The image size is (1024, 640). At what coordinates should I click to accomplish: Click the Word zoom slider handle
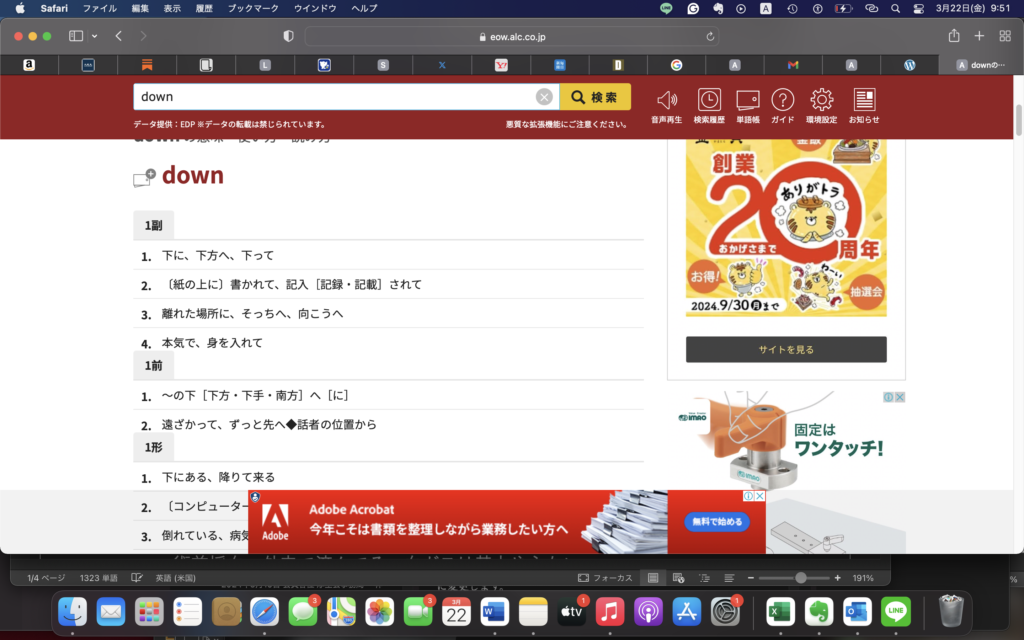tap(800, 578)
